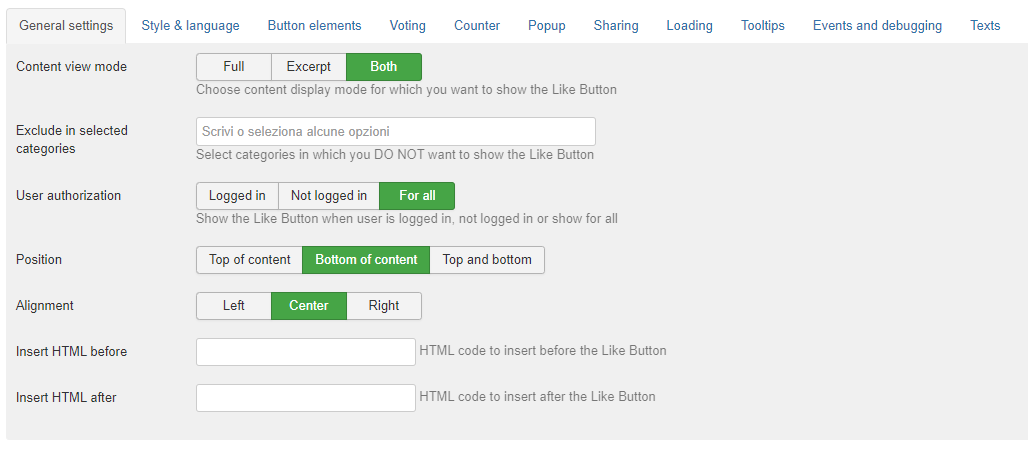
Task: Align the button Left
Action: pyautogui.click(x=233, y=305)
